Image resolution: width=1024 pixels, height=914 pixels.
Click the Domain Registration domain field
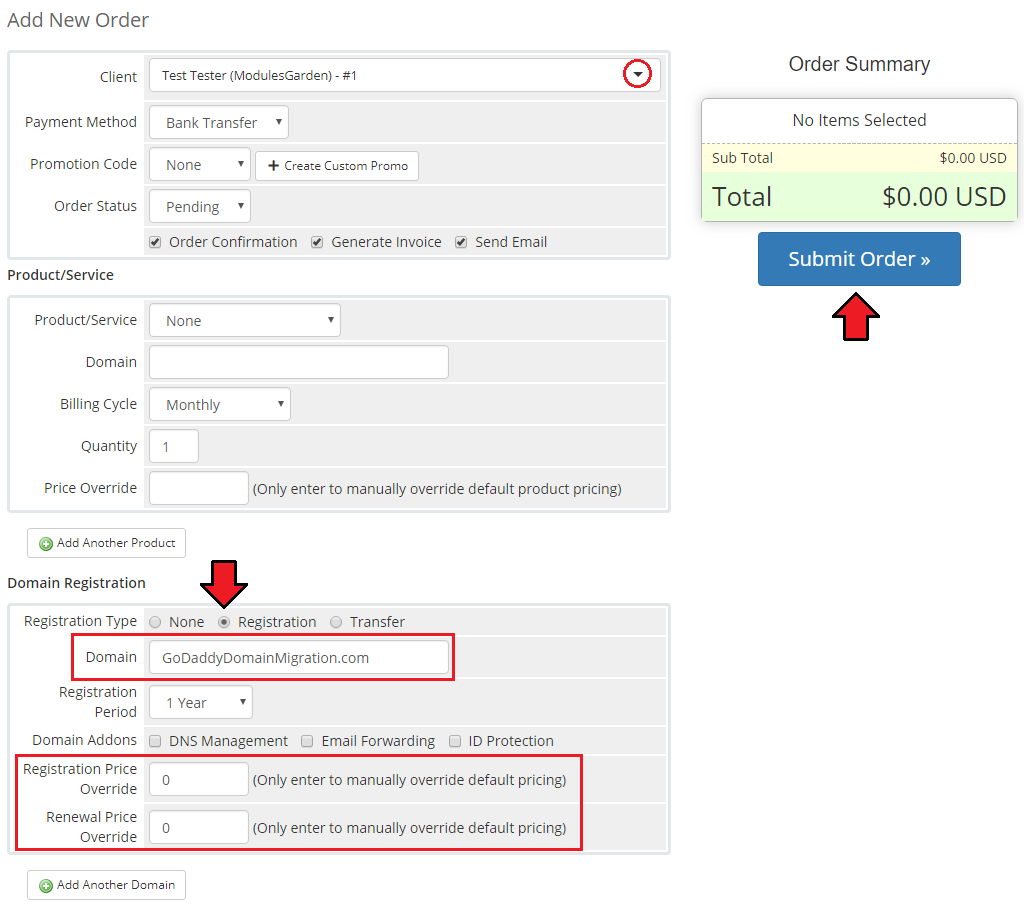(299, 657)
